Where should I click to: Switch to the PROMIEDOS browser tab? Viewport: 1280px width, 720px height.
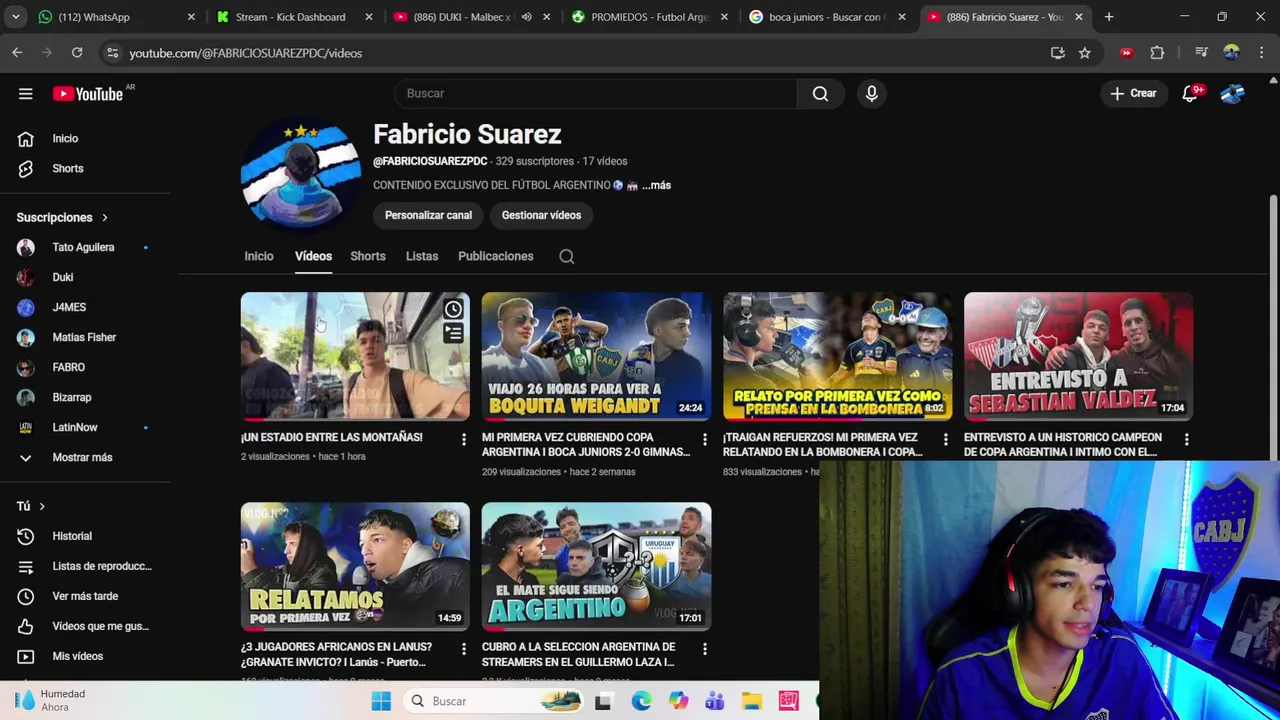pyautogui.click(x=648, y=17)
